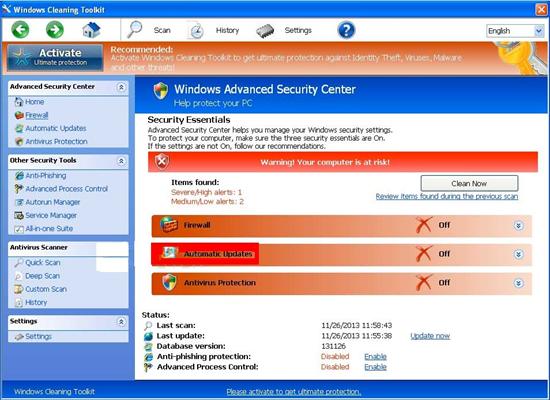The image size is (550, 400).
Task: Click the Update now link
Action: coord(430,336)
